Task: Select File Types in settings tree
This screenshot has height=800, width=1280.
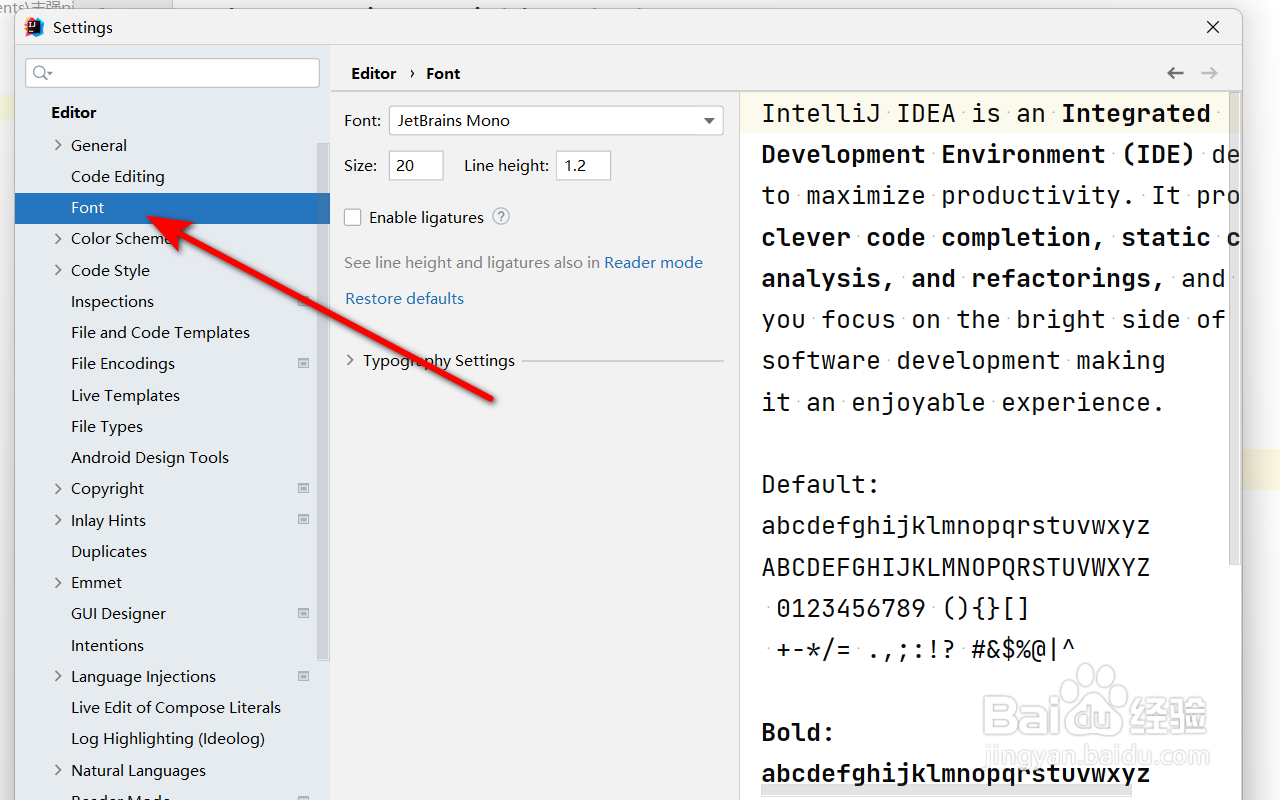Action: [x=107, y=426]
